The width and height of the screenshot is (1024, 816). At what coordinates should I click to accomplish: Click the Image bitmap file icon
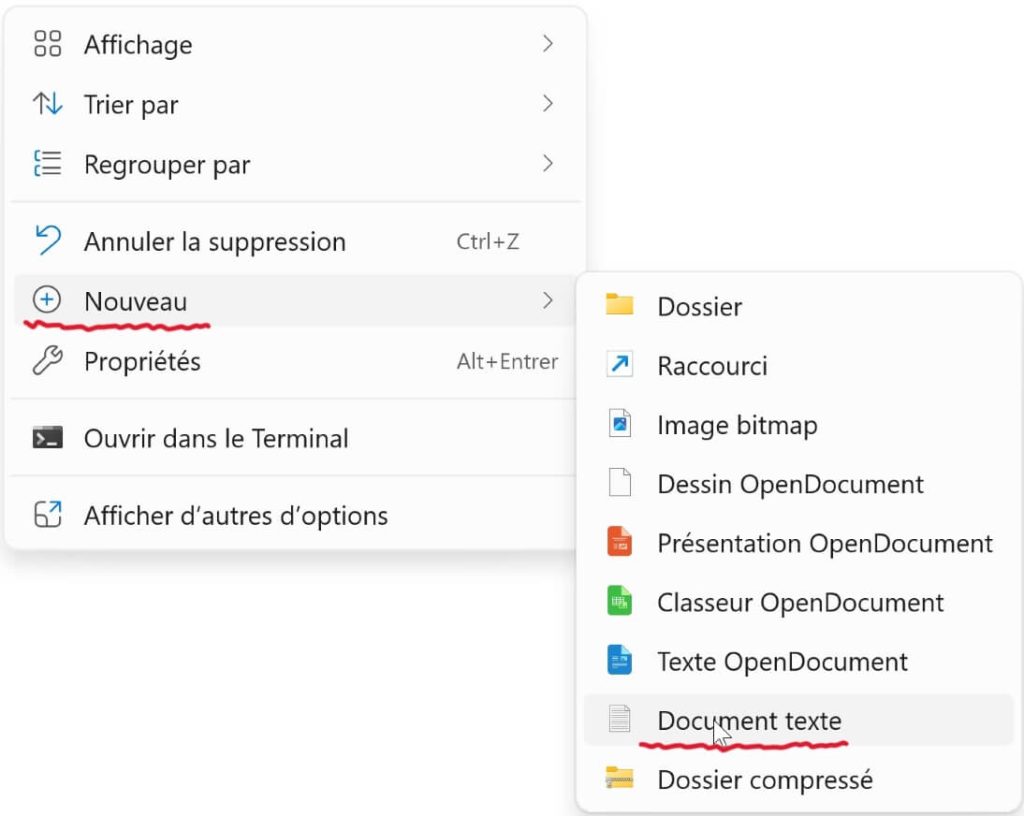pyautogui.click(x=620, y=424)
